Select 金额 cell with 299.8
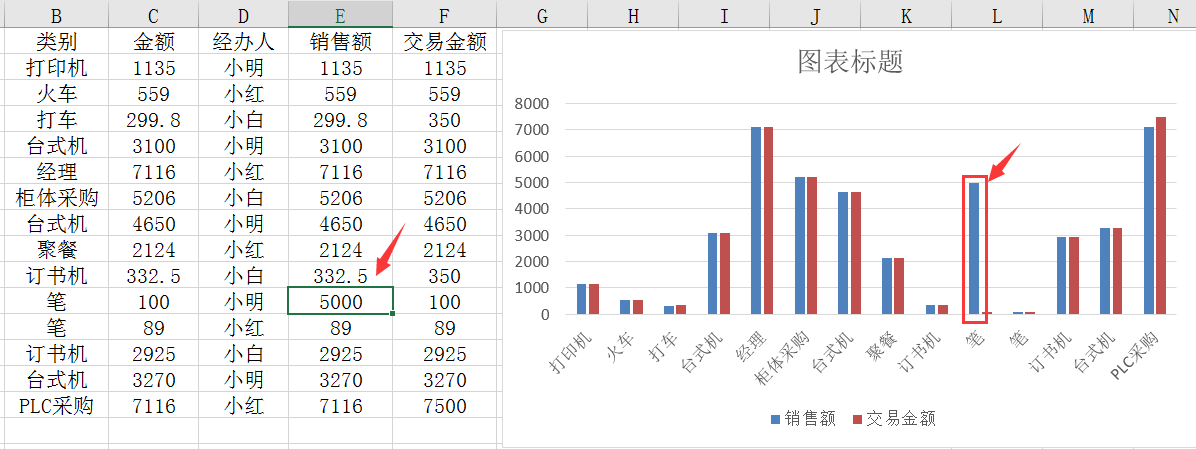The height and width of the screenshot is (449, 1196). 154,120
